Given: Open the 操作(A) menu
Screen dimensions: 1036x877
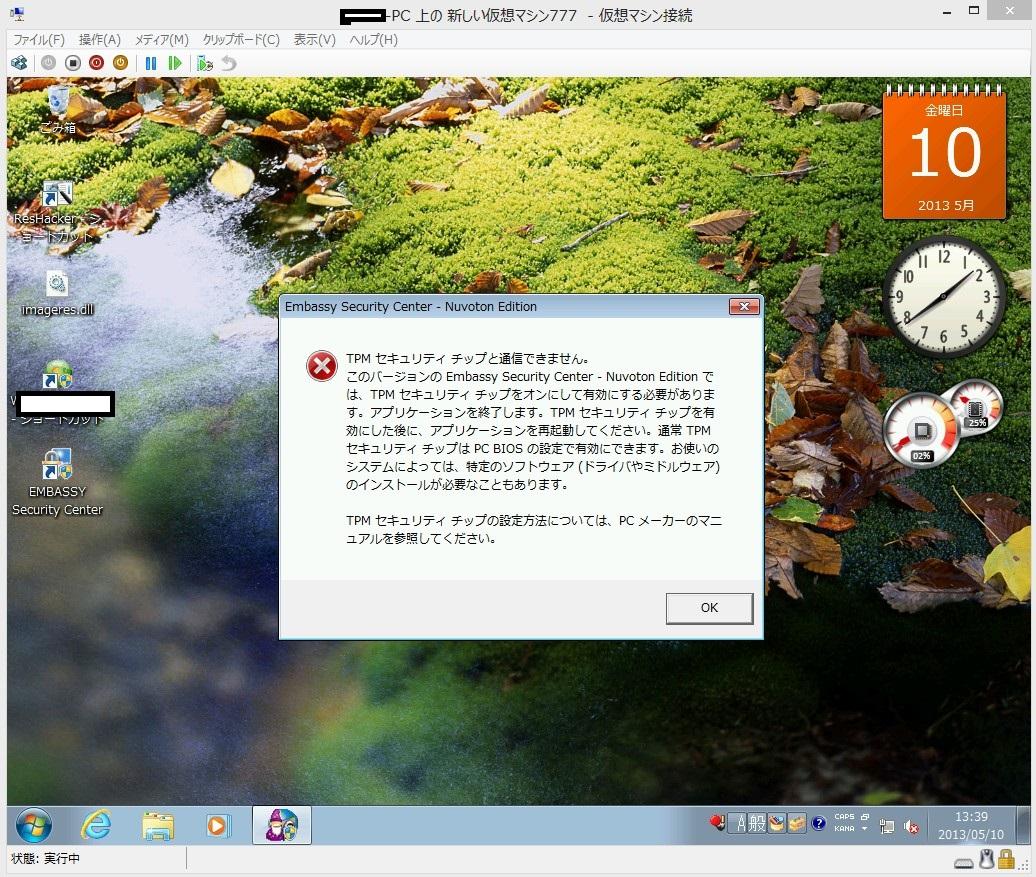Looking at the screenshot, I should coord(99,40).
